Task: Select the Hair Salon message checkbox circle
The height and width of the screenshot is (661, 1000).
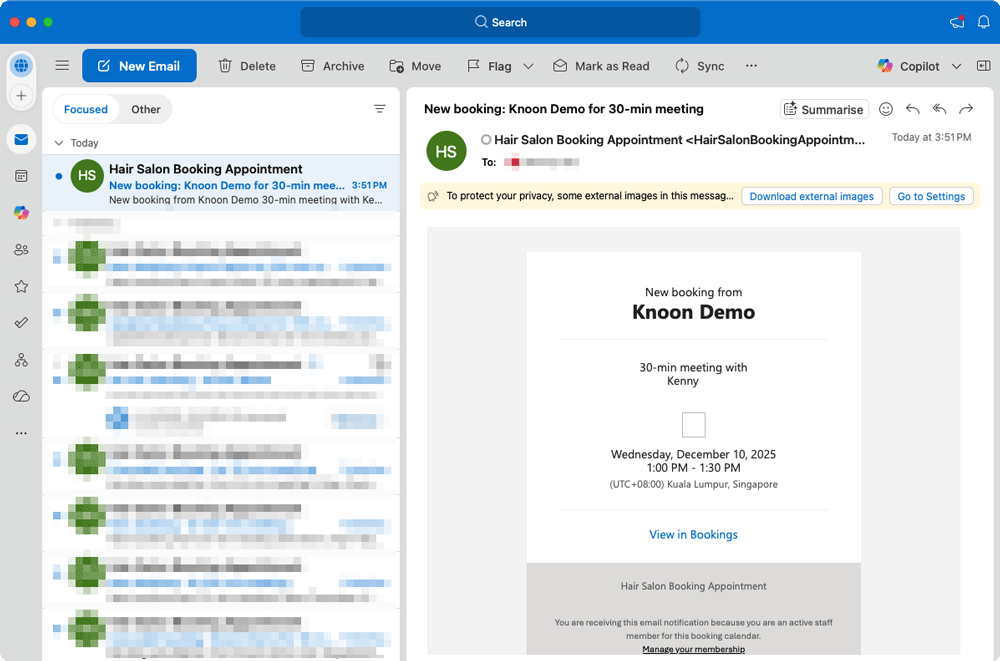Action: pyautogui.click(x=87, y=175)
